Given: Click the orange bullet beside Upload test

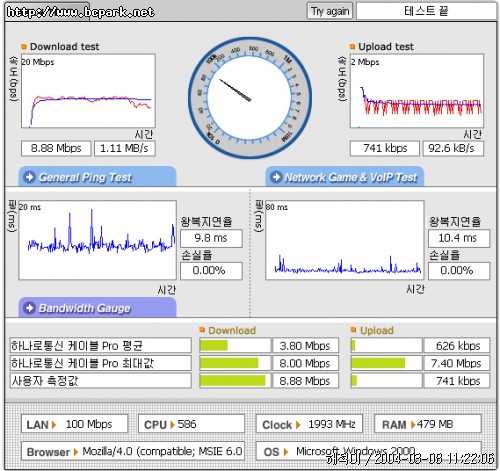Looking at the screenshot, I should coord(352,47).
